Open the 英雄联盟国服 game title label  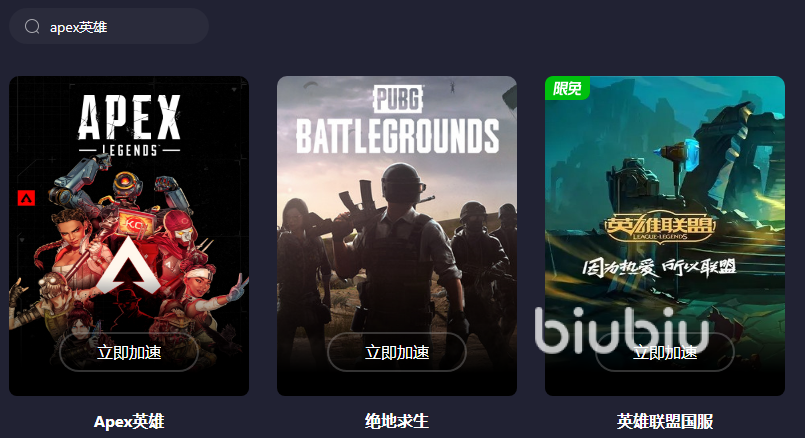tap(665, 422)
